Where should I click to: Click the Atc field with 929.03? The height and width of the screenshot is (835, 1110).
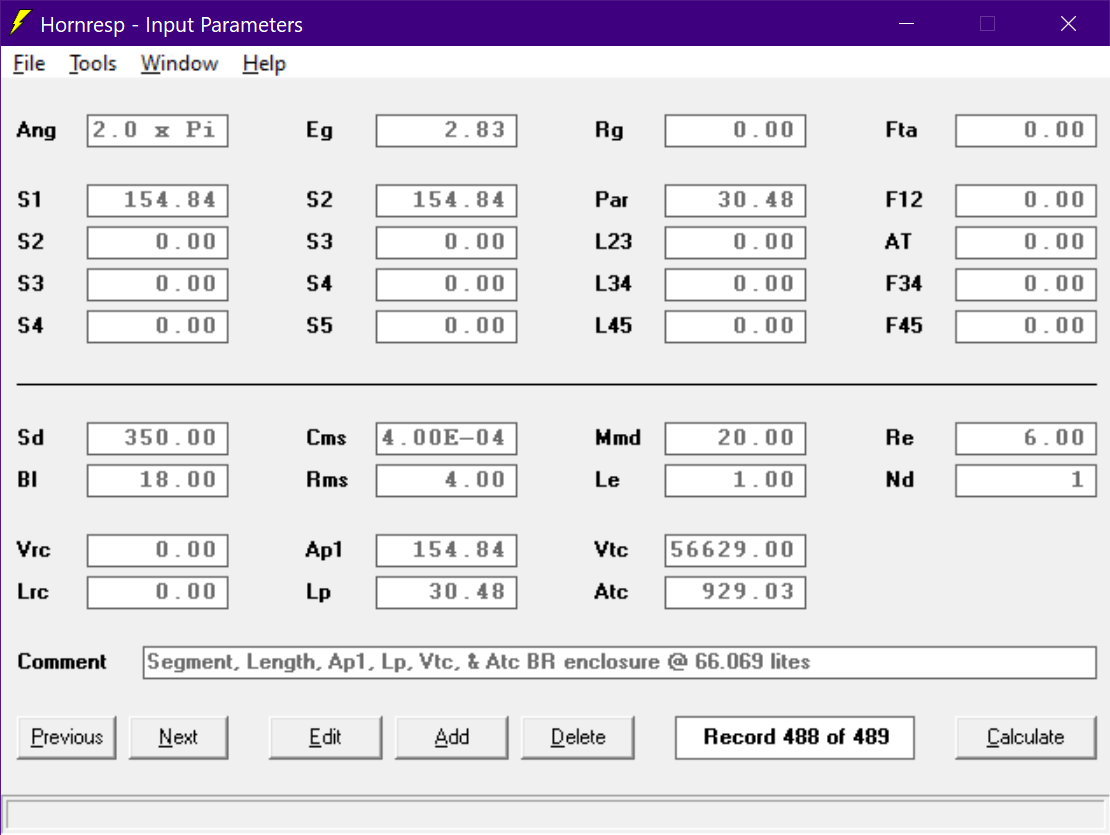(735, 592)
